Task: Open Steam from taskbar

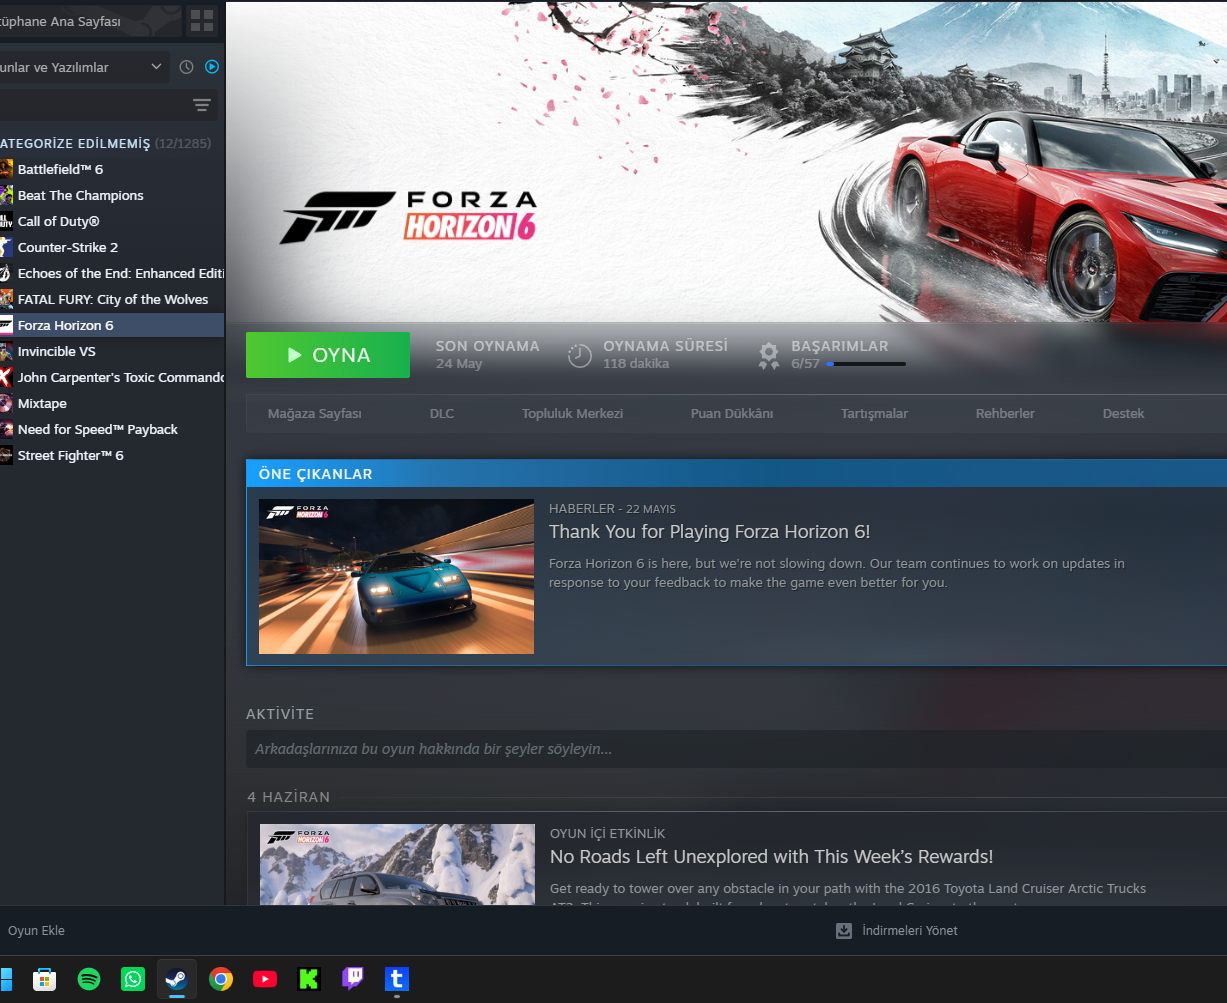Action: pos(177,979)
